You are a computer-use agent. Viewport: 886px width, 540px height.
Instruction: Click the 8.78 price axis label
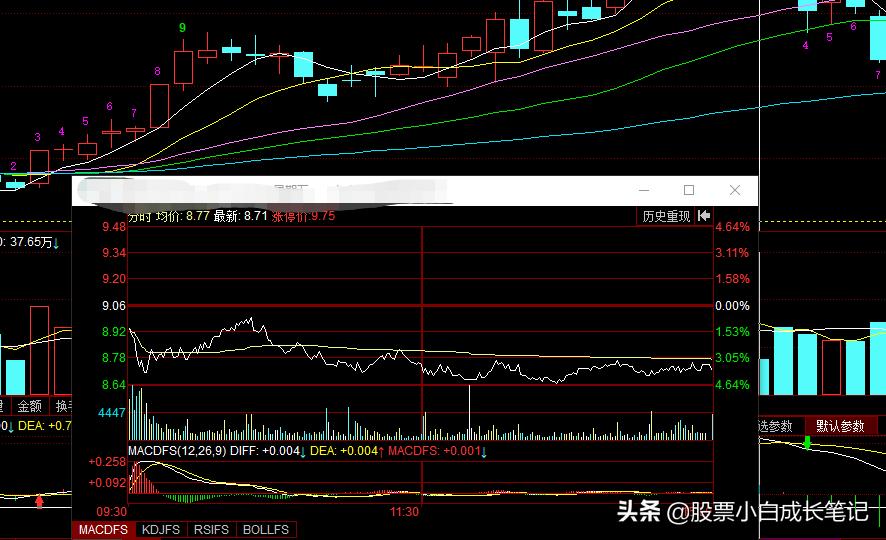[x=114, y=358]
